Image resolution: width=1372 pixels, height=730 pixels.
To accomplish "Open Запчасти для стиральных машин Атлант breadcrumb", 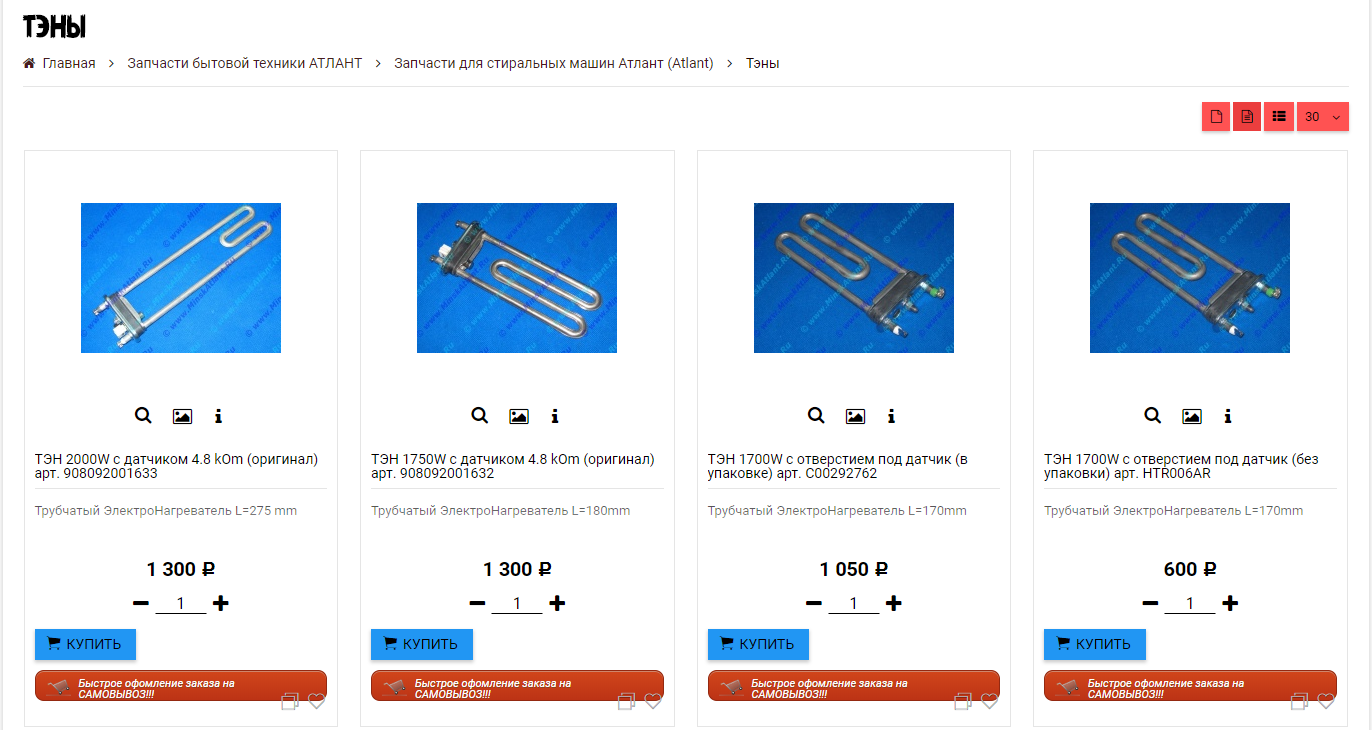I will (x=554, y=63).
